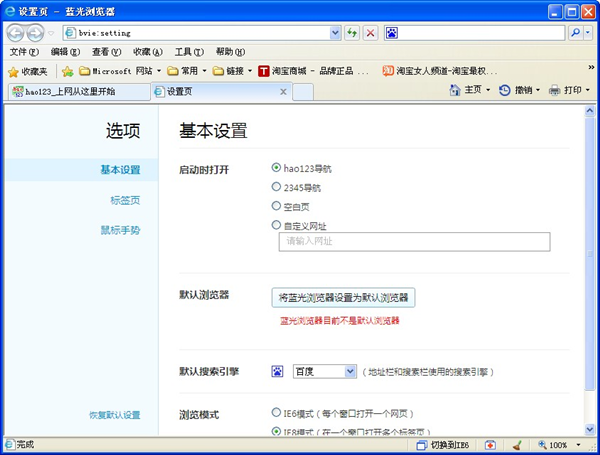600x455 pixels.
Task: Select the 2345导航 startup option
Action: (x=276, y=187)
